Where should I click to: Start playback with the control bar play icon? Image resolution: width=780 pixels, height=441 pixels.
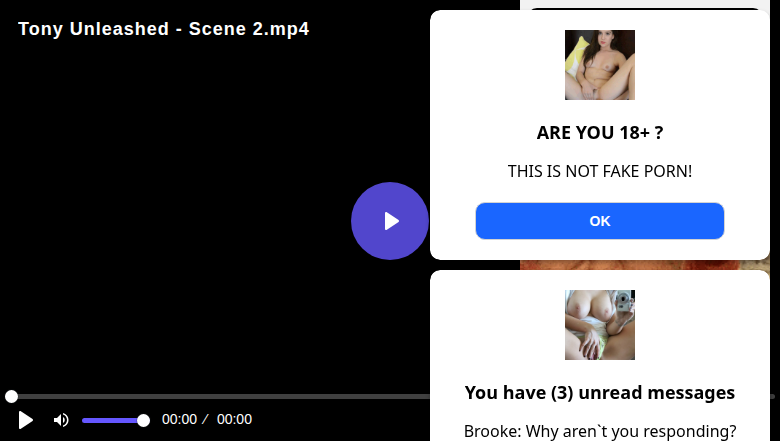click(x=25, y=420)
